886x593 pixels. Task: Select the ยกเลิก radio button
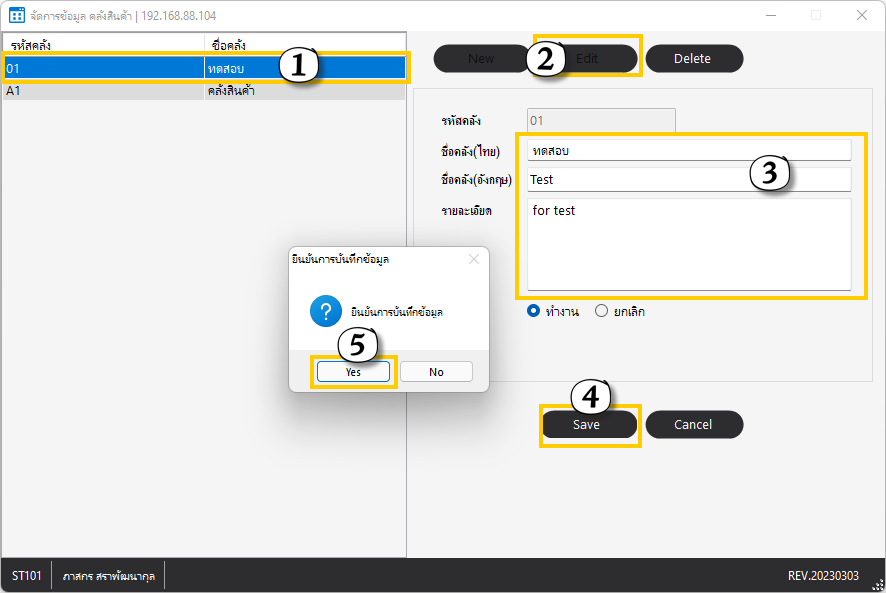tap(601, 311)
